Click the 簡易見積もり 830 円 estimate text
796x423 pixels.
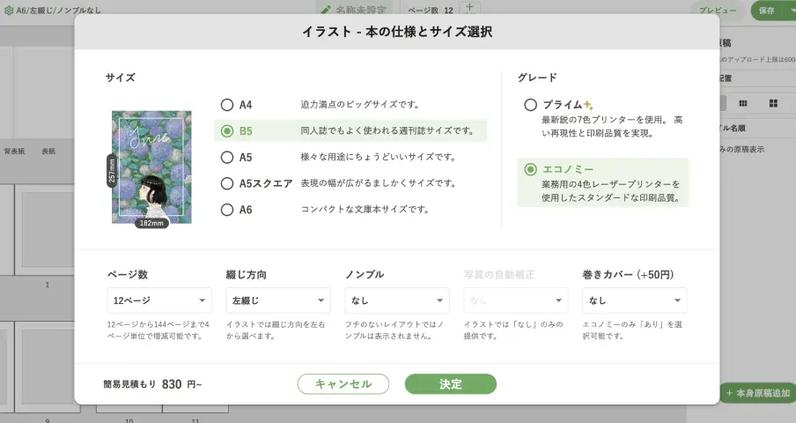(x=152, y=384)
